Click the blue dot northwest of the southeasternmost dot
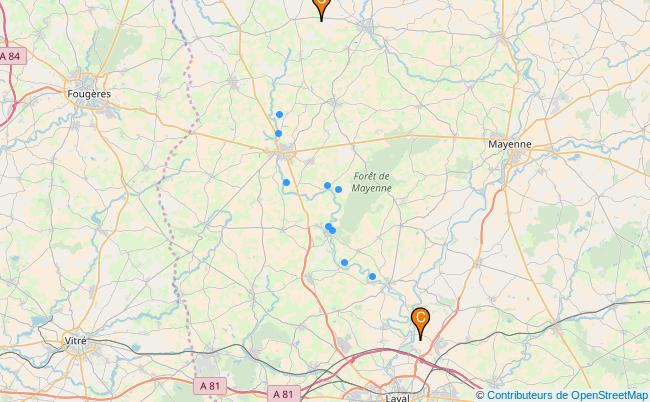This screenshot has width=650, height=402. [x=344, y=262]
